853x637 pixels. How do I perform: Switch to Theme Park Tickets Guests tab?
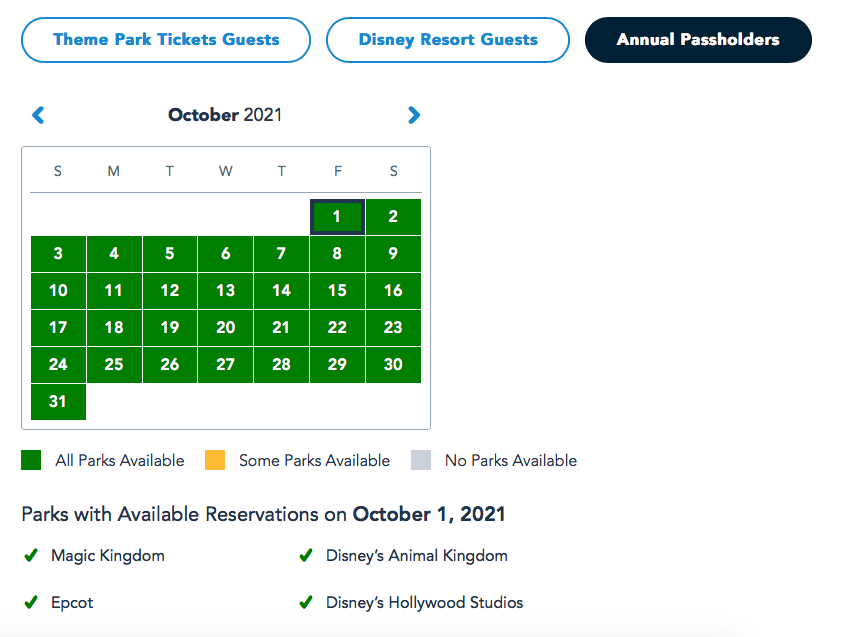point(166,40)
